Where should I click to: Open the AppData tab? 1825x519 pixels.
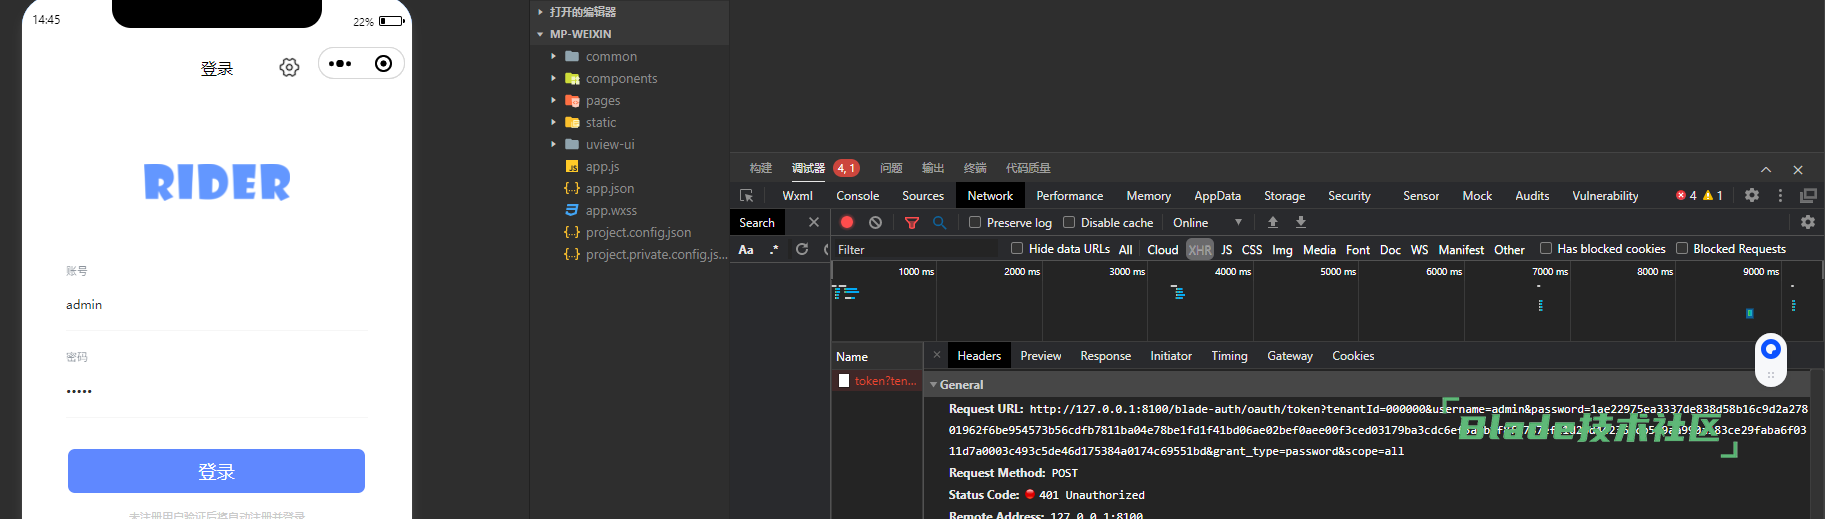1217,196
